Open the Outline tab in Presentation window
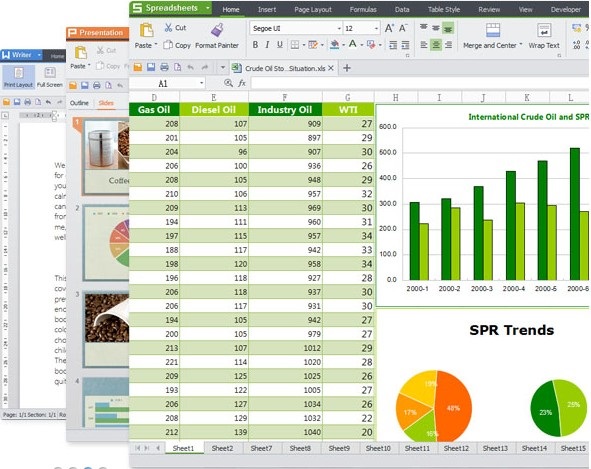 coord(79,103)
